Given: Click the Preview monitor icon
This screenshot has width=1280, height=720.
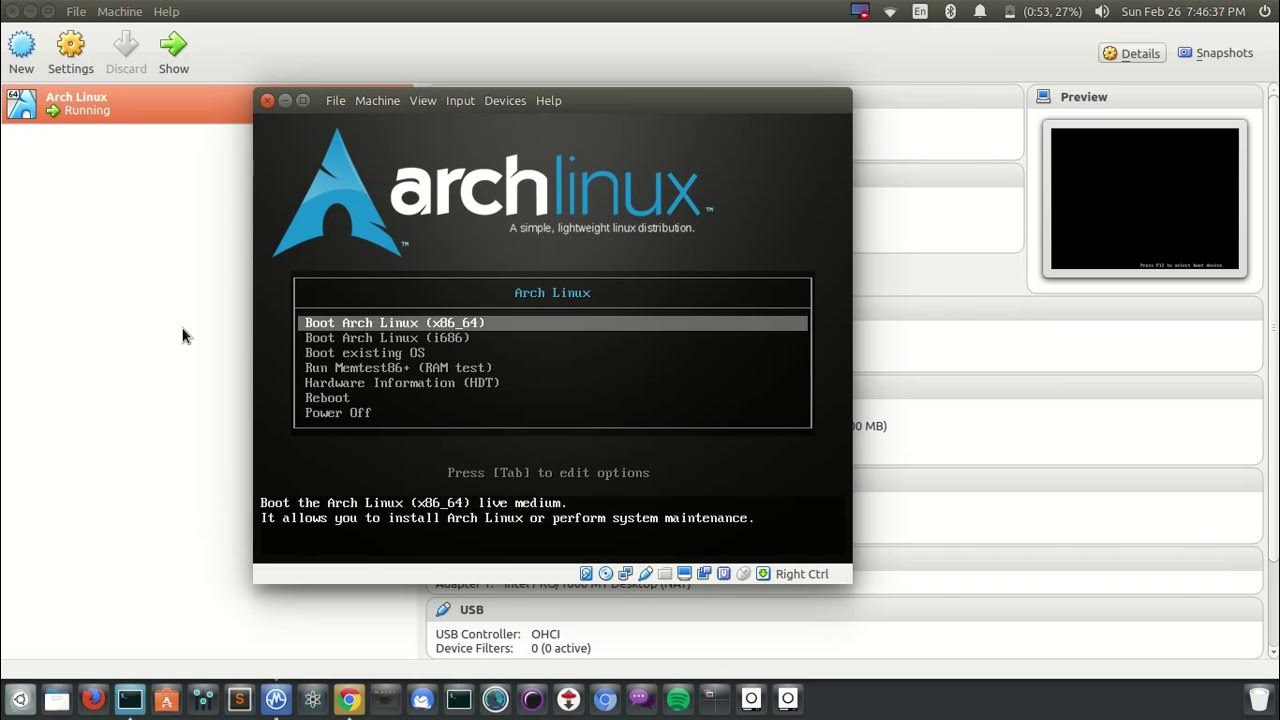Looking at the screenshot, I should click(1044, 97).
